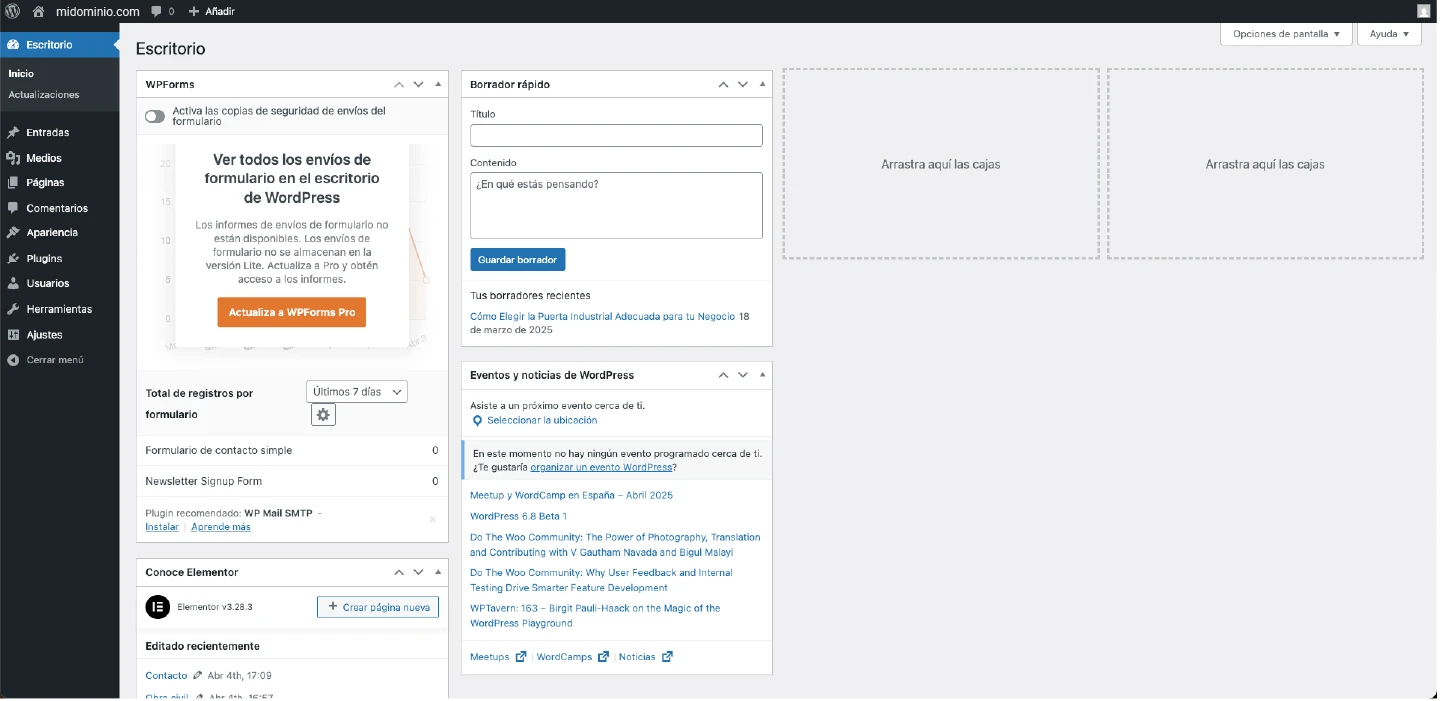1440x701 pixels.
Task: Open recently edited Contacto page link
Action: point(166,676)
